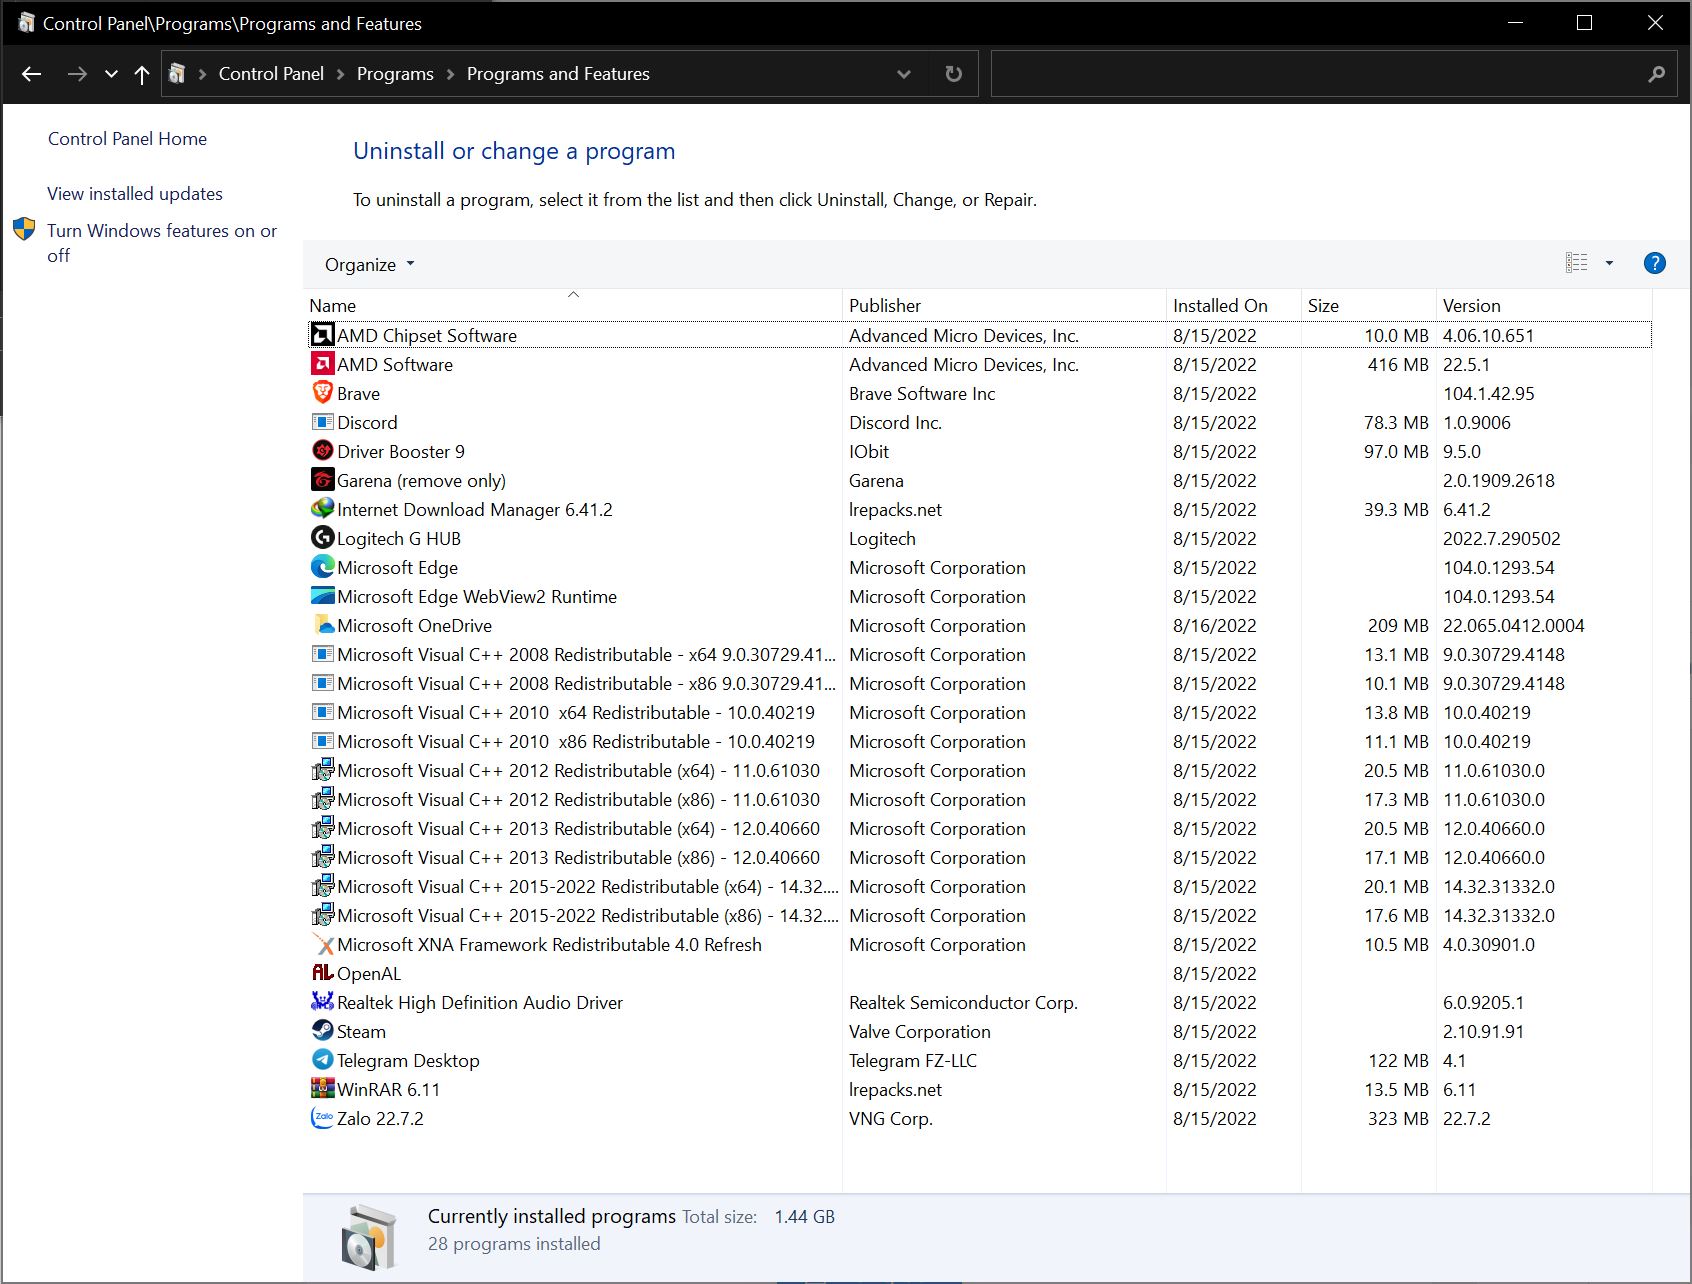Click the Brave browser icon in list
The height and width of the screenshot is (1284, 1692).
[x=322, y=393]
